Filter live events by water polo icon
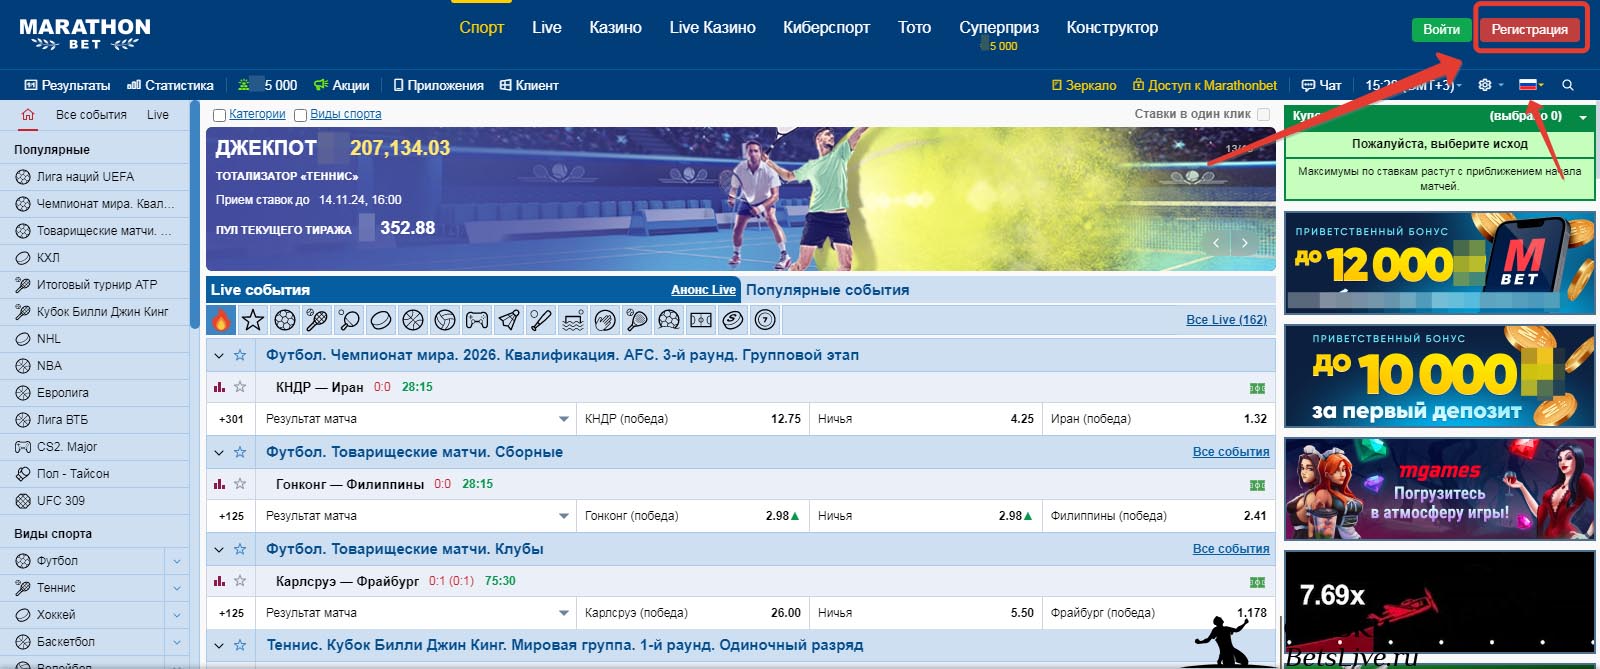This screenshot has width=1600, height=669. click(573, 320)
